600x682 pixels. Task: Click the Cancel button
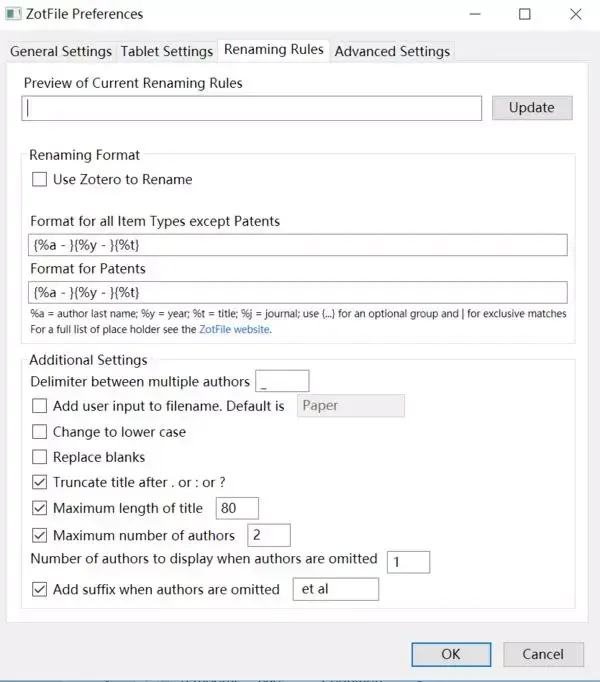pyautogui.click(x=543, y=654)
